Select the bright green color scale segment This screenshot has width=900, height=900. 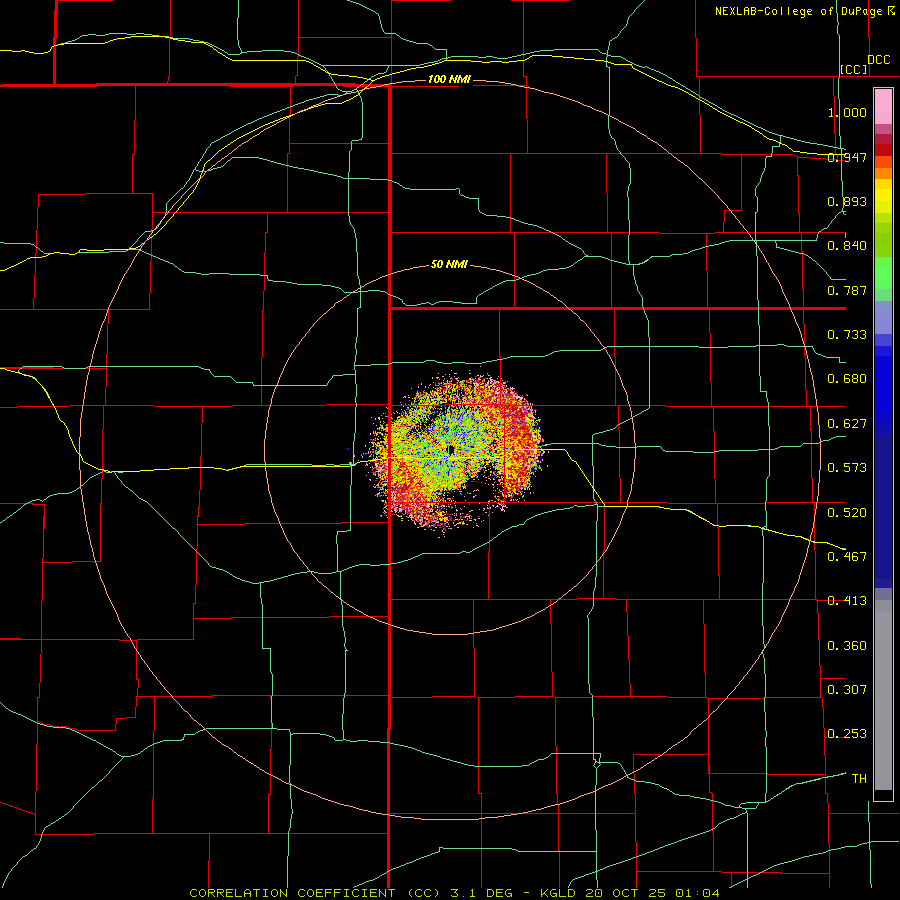click(x=883, y=273)
